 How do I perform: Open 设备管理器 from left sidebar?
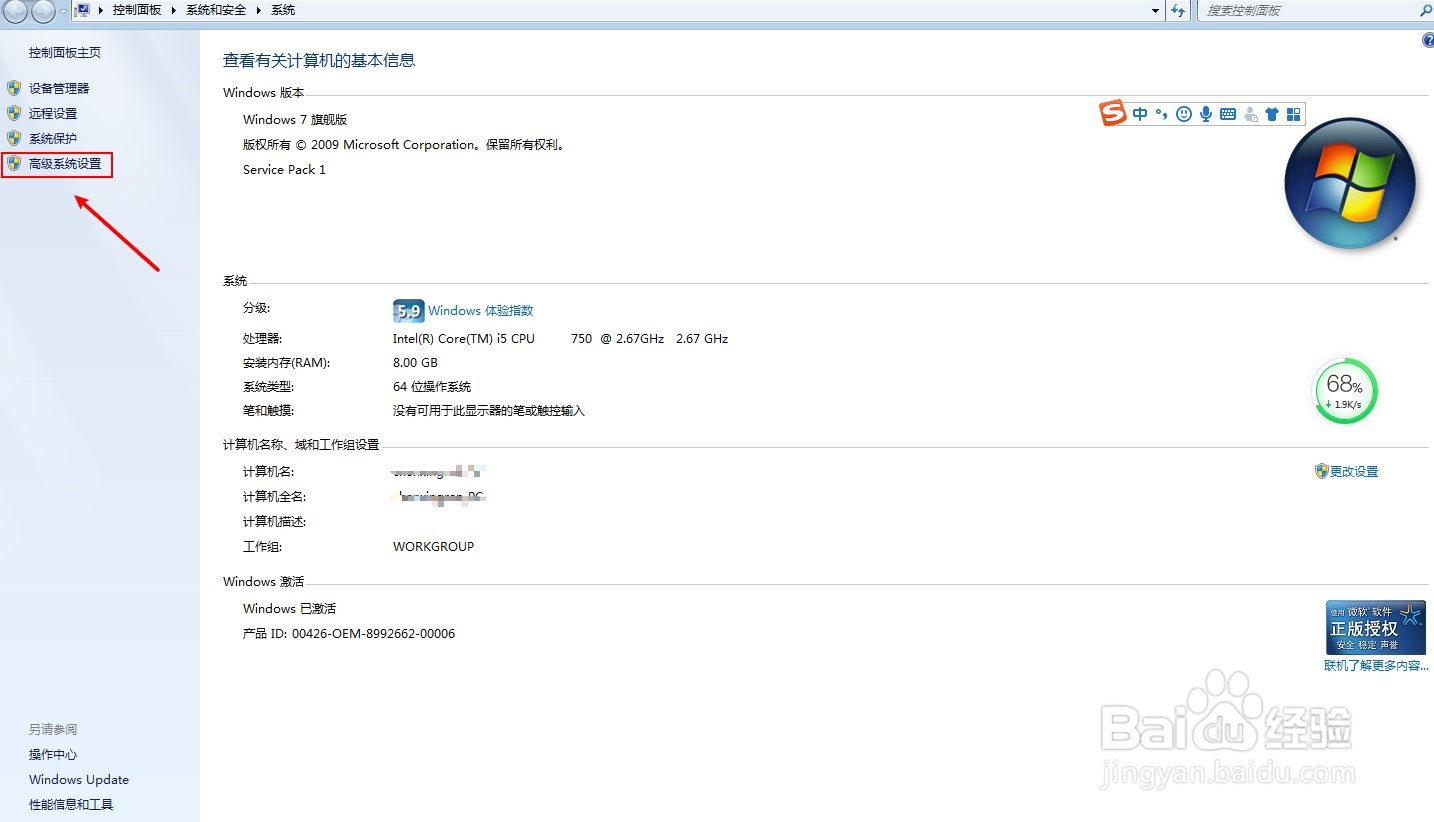point(59,88)
